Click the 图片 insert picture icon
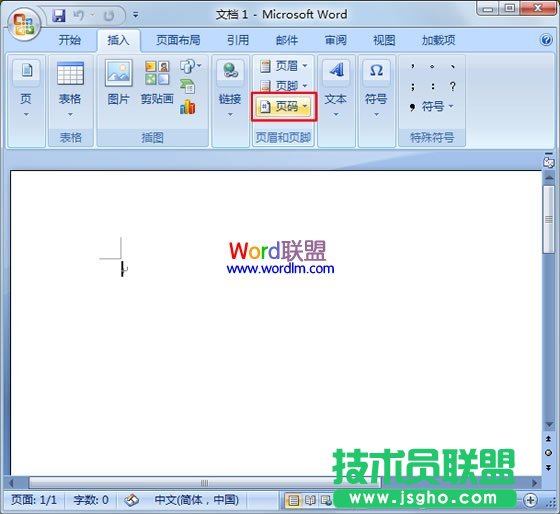The width and height of the screenshot is (560, 514). click(119, 82)
